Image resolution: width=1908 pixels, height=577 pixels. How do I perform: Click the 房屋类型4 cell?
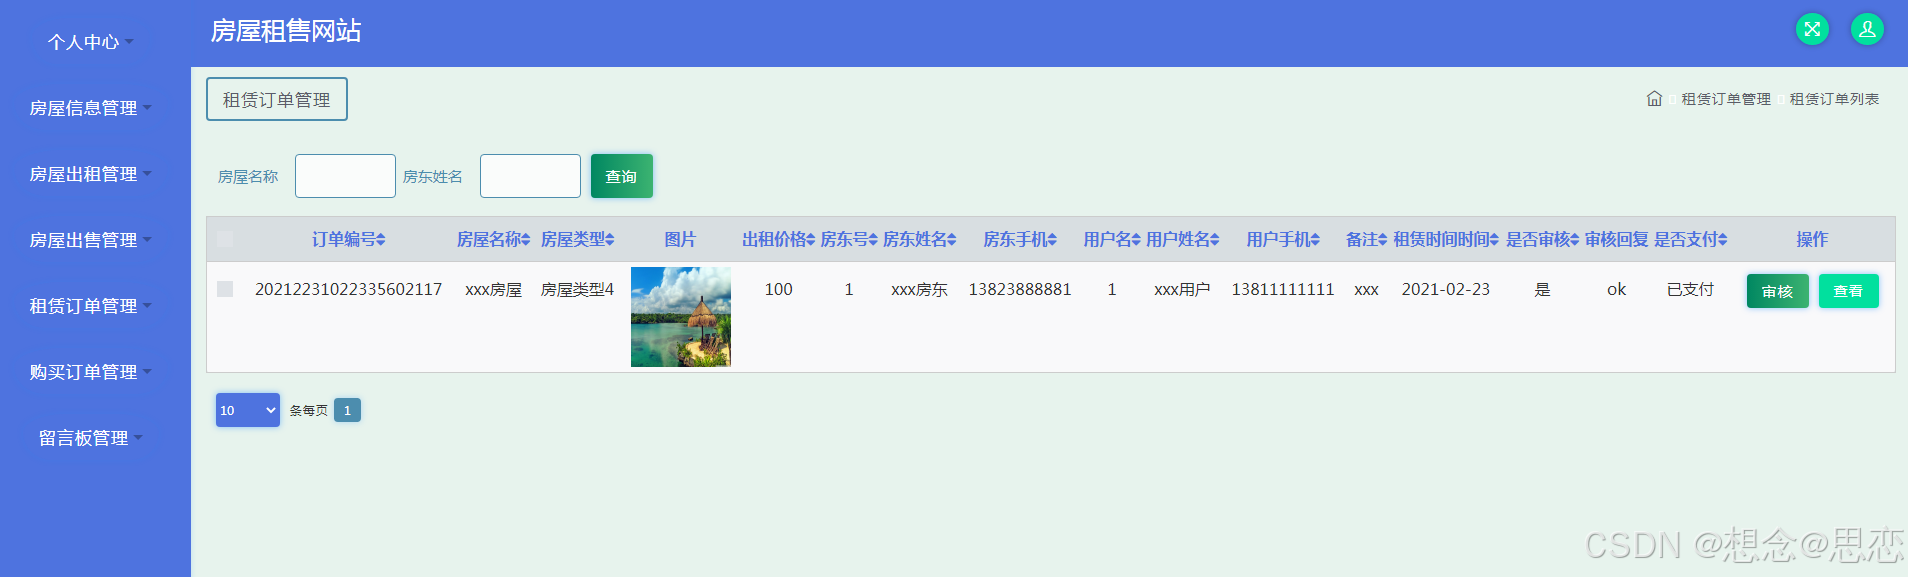(577, 289)
